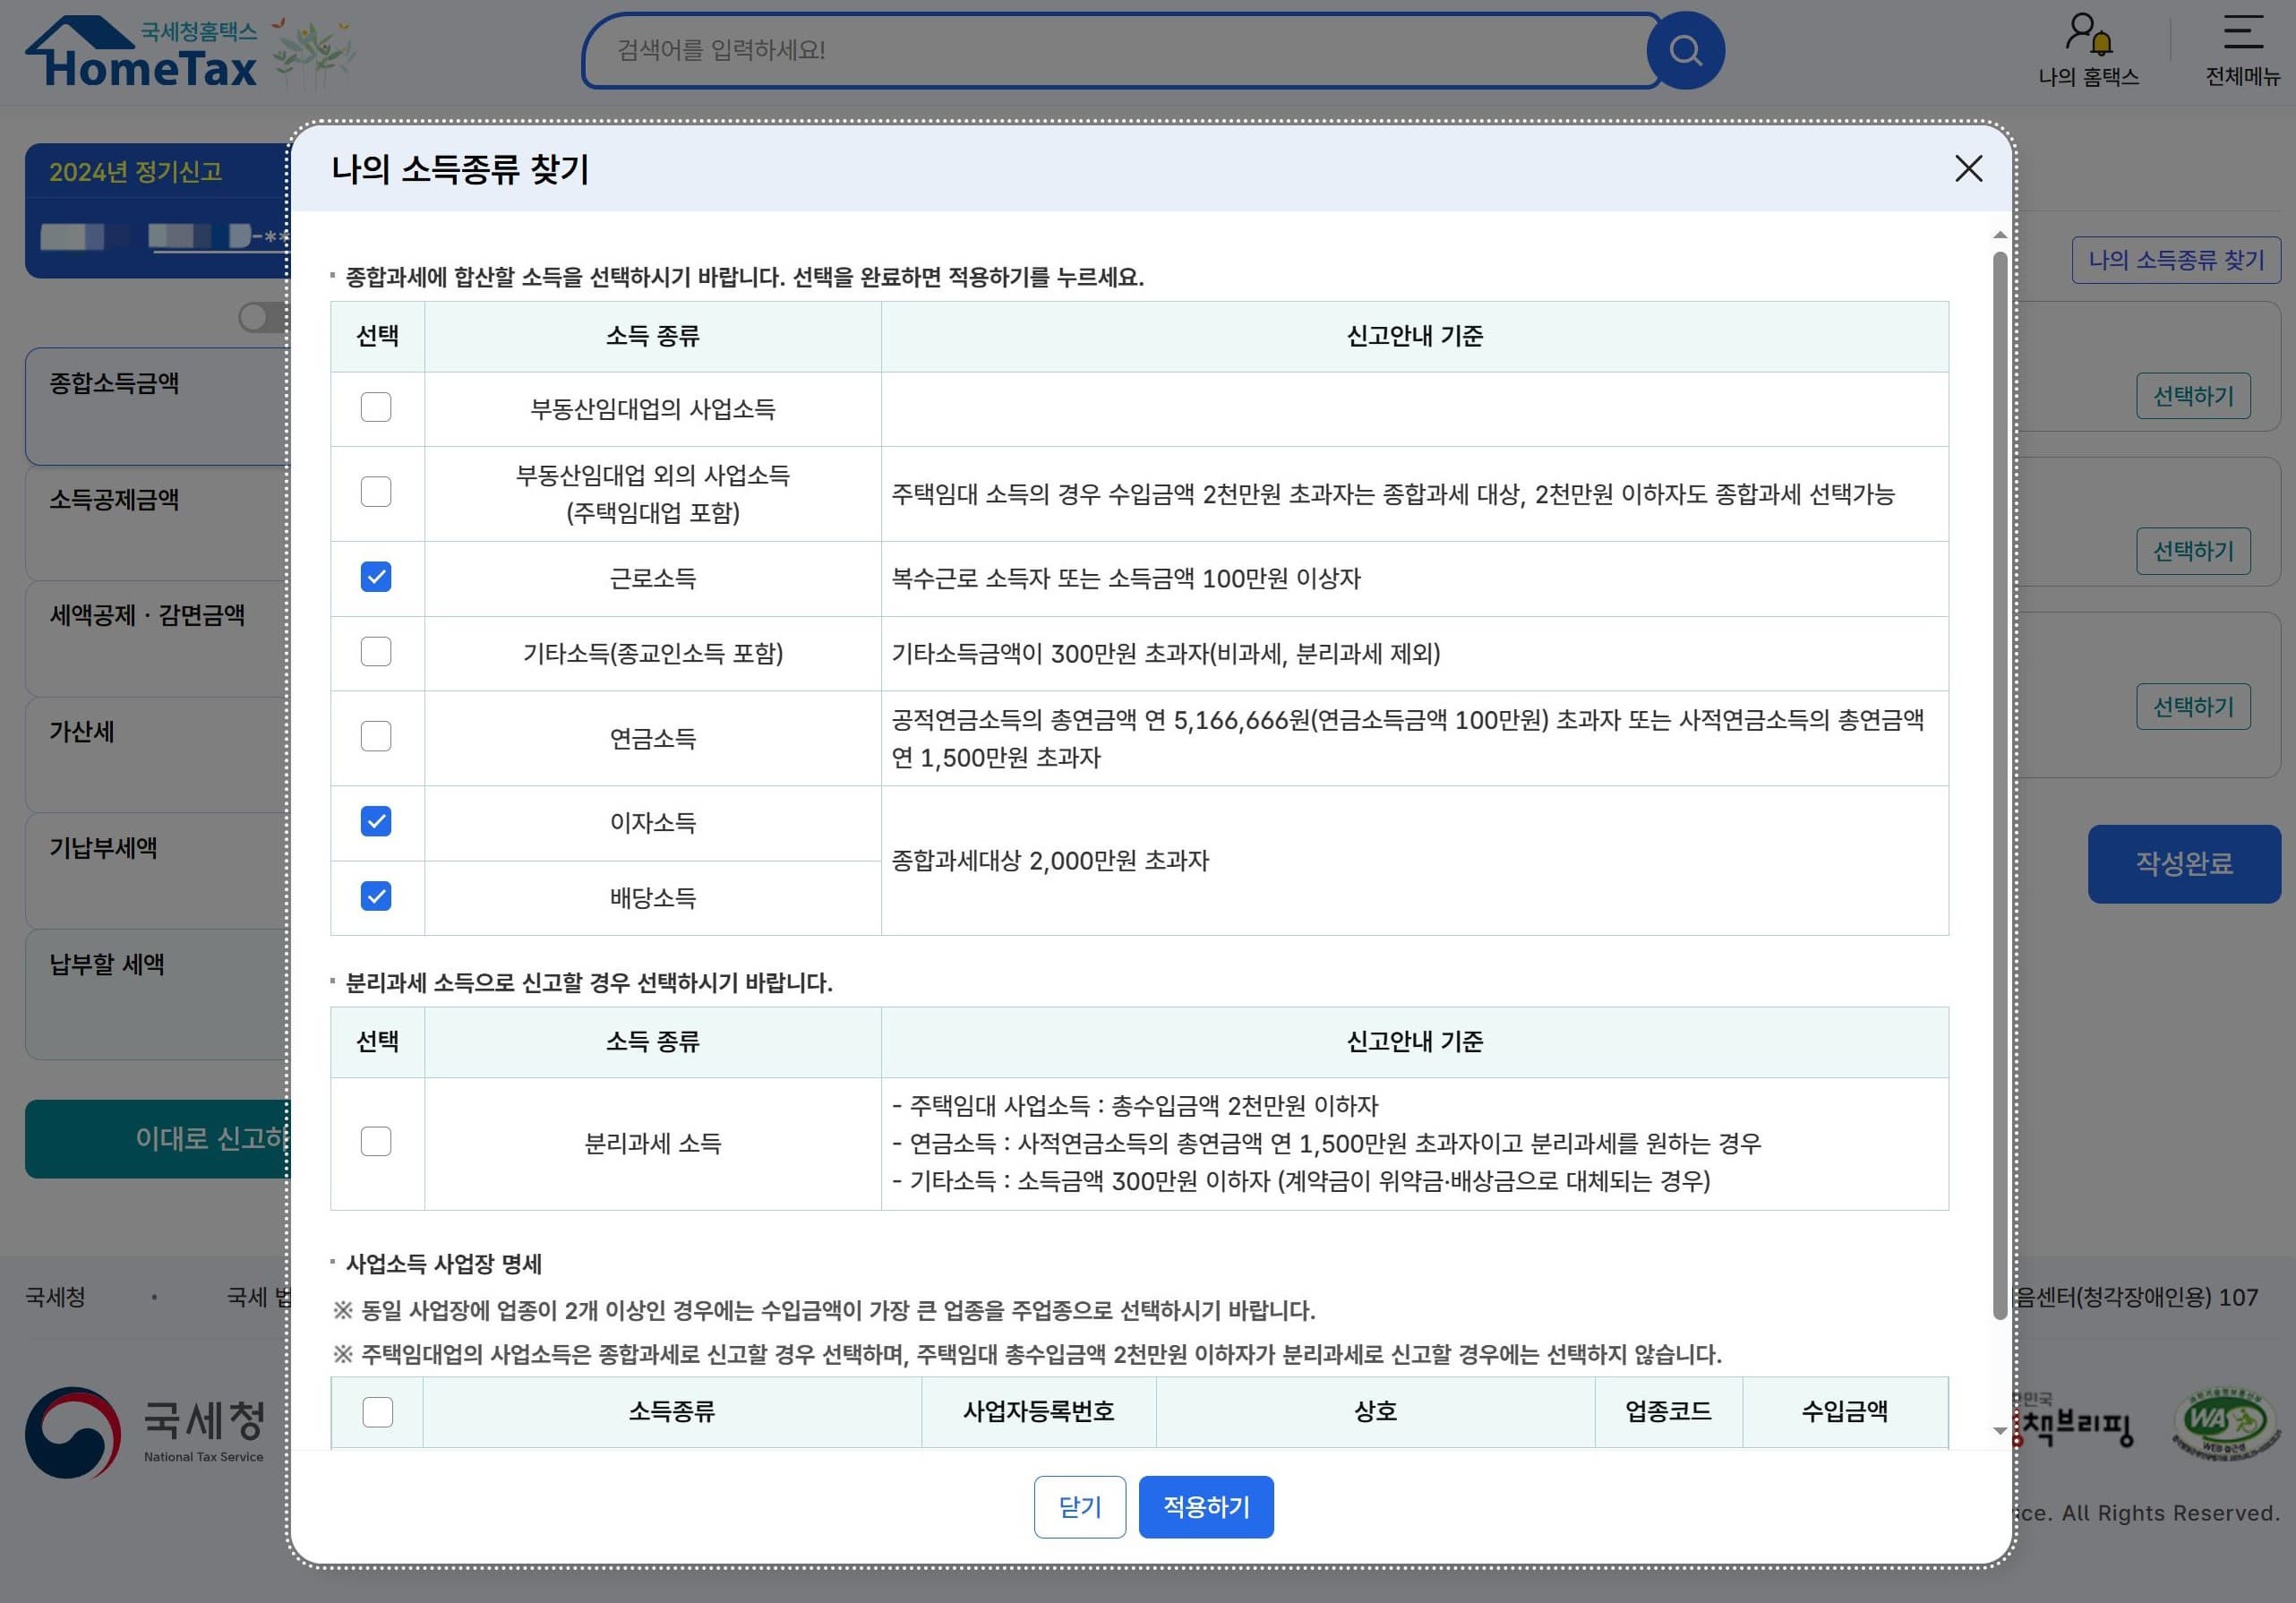The height and width of the screenshot is (1603, 2296).
Task: Uncheck the 배당소득 checkbox
Action: tap(376, 896)
